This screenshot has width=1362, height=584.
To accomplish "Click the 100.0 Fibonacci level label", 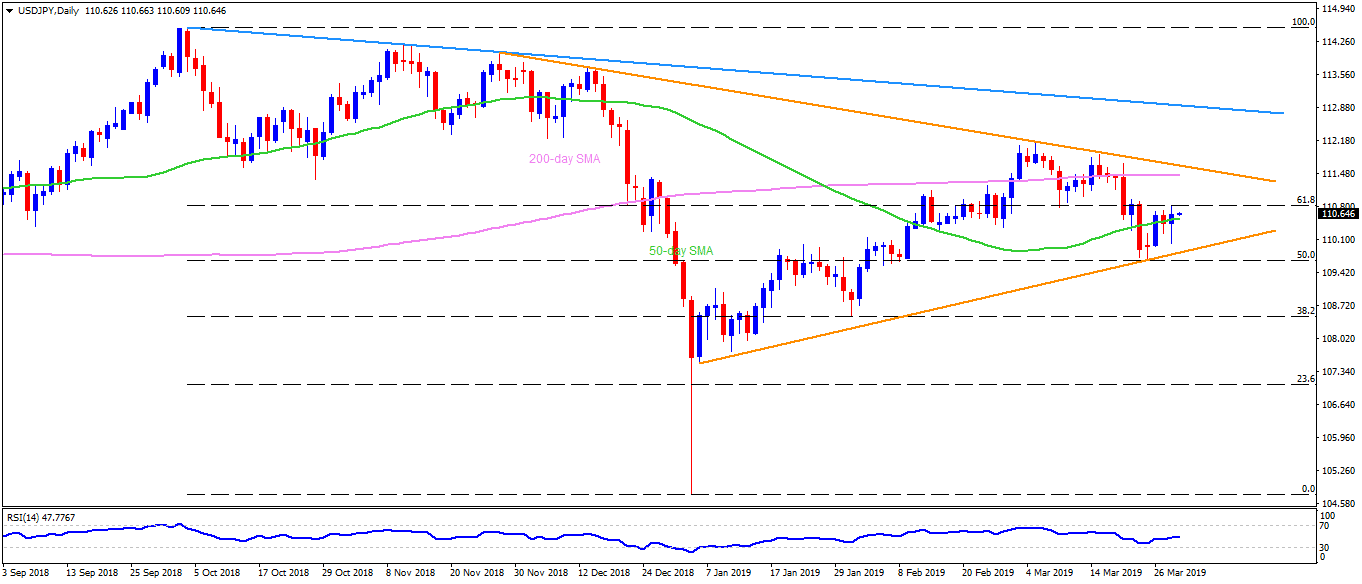I will (1301, 22).
